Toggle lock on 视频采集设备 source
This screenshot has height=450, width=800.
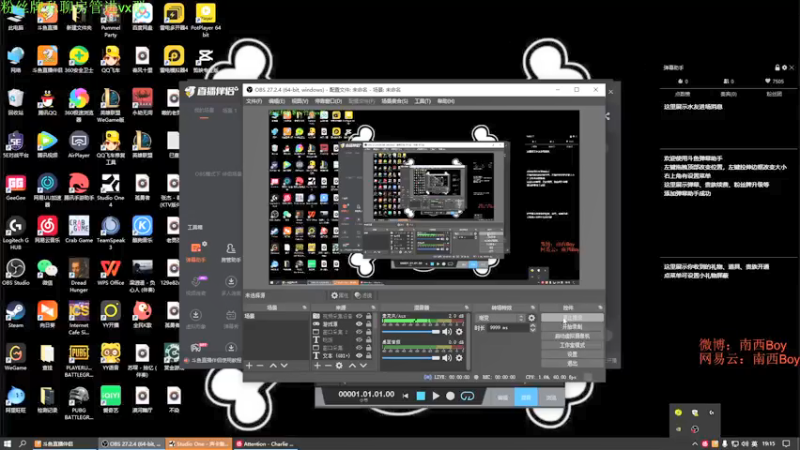pos(368,316)
